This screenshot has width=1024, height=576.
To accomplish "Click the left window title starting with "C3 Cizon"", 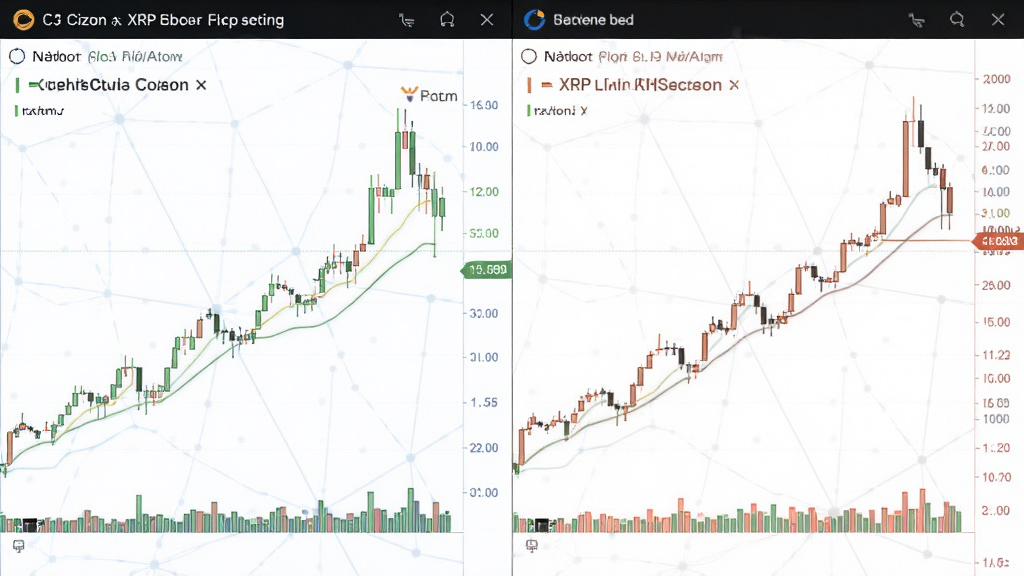I will [x=163, y=20].
